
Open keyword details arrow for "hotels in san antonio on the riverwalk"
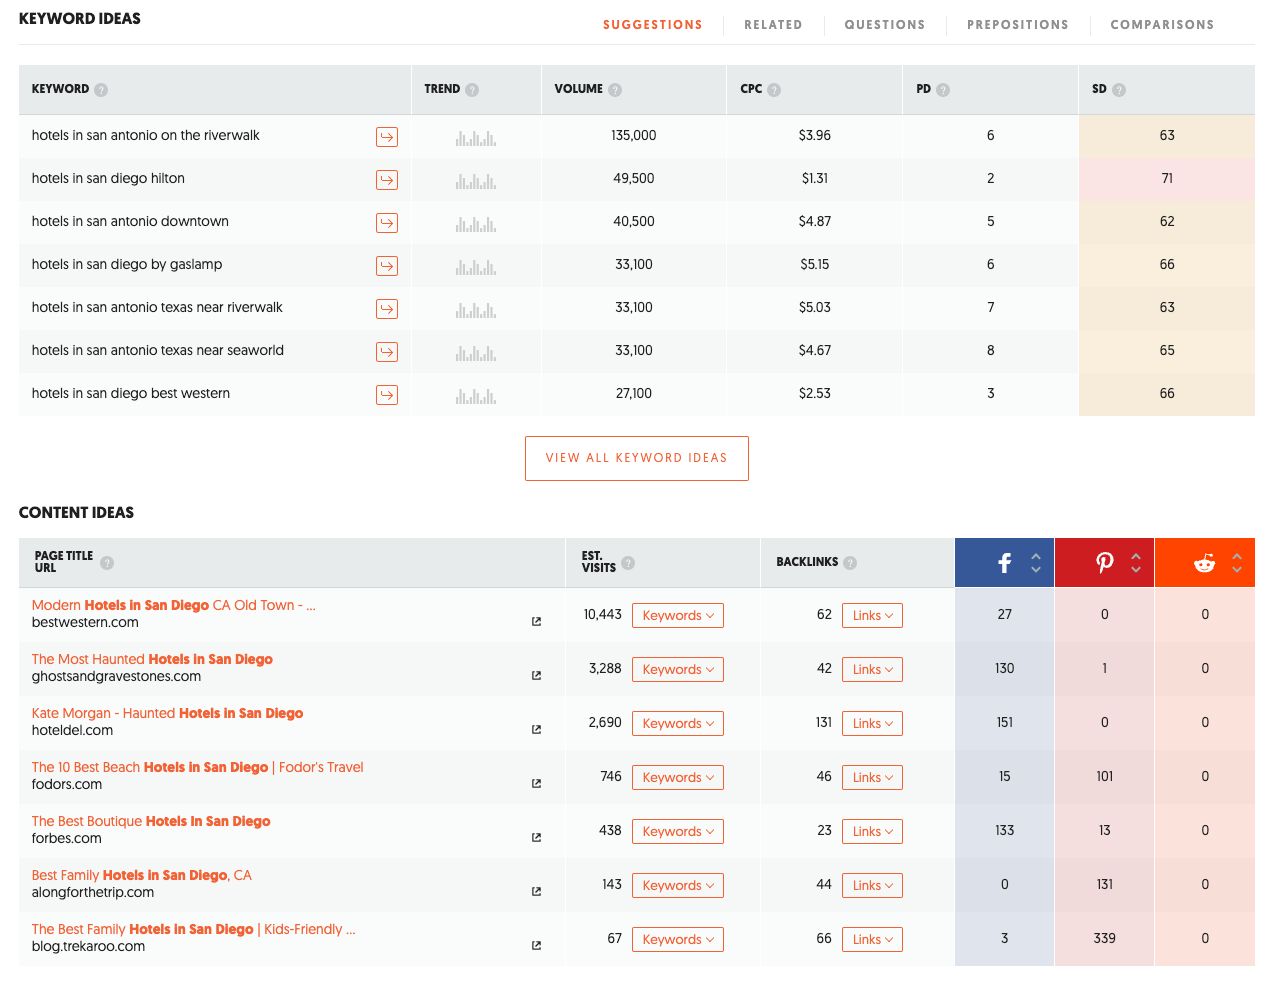point(387,137)
